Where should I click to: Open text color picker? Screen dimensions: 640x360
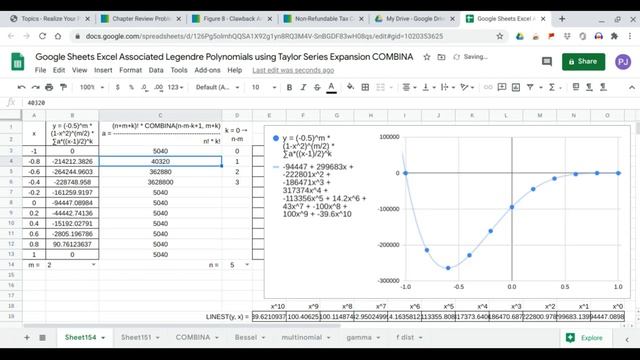click(x=331, y=87)
